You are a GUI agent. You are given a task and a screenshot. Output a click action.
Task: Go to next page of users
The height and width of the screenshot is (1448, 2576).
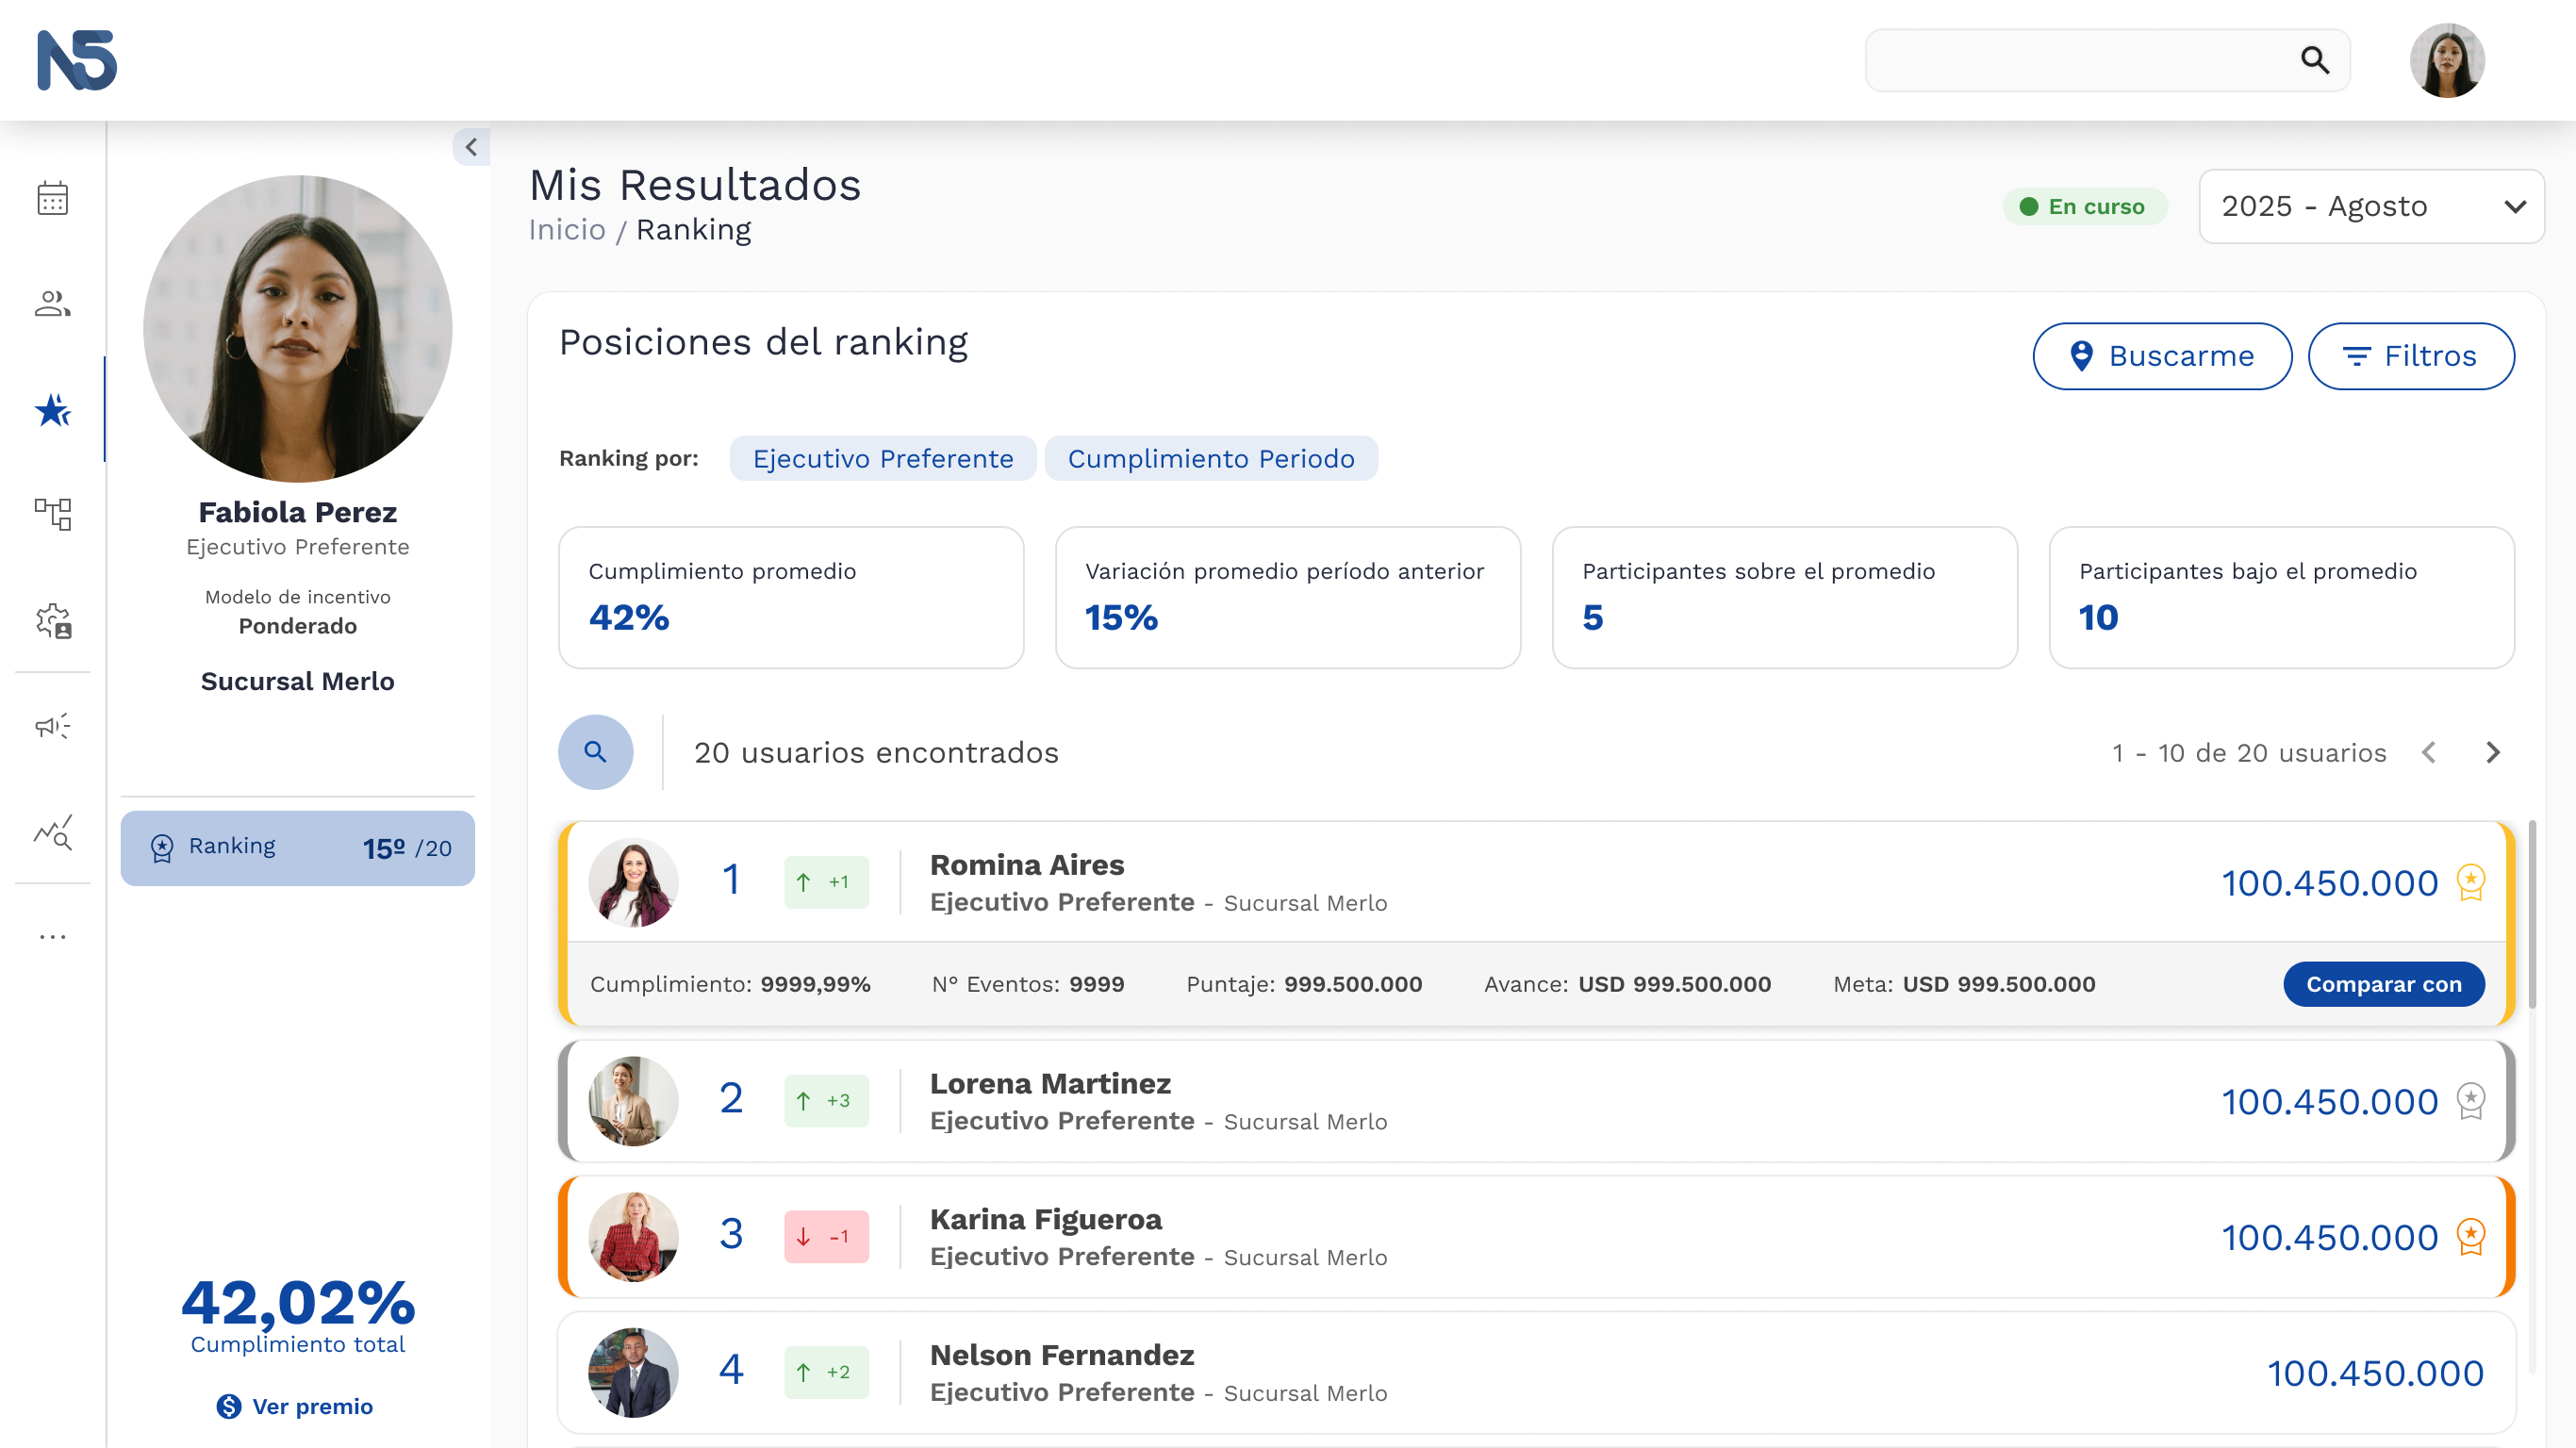click(2492, 752)
